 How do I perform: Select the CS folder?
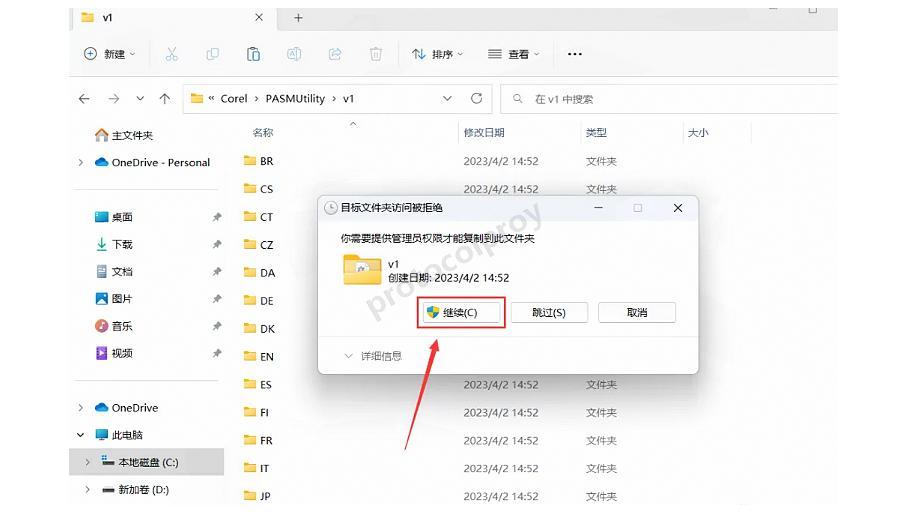coord(259,189)
